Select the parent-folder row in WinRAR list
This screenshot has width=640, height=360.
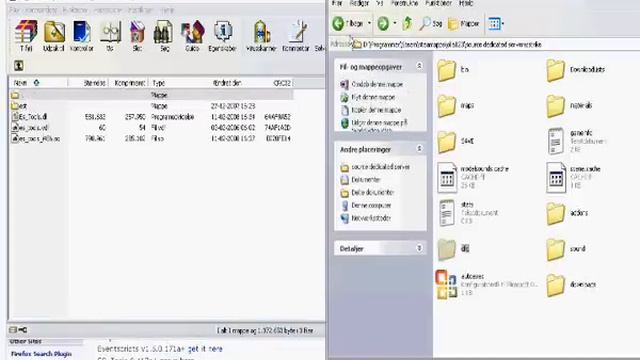151,95
